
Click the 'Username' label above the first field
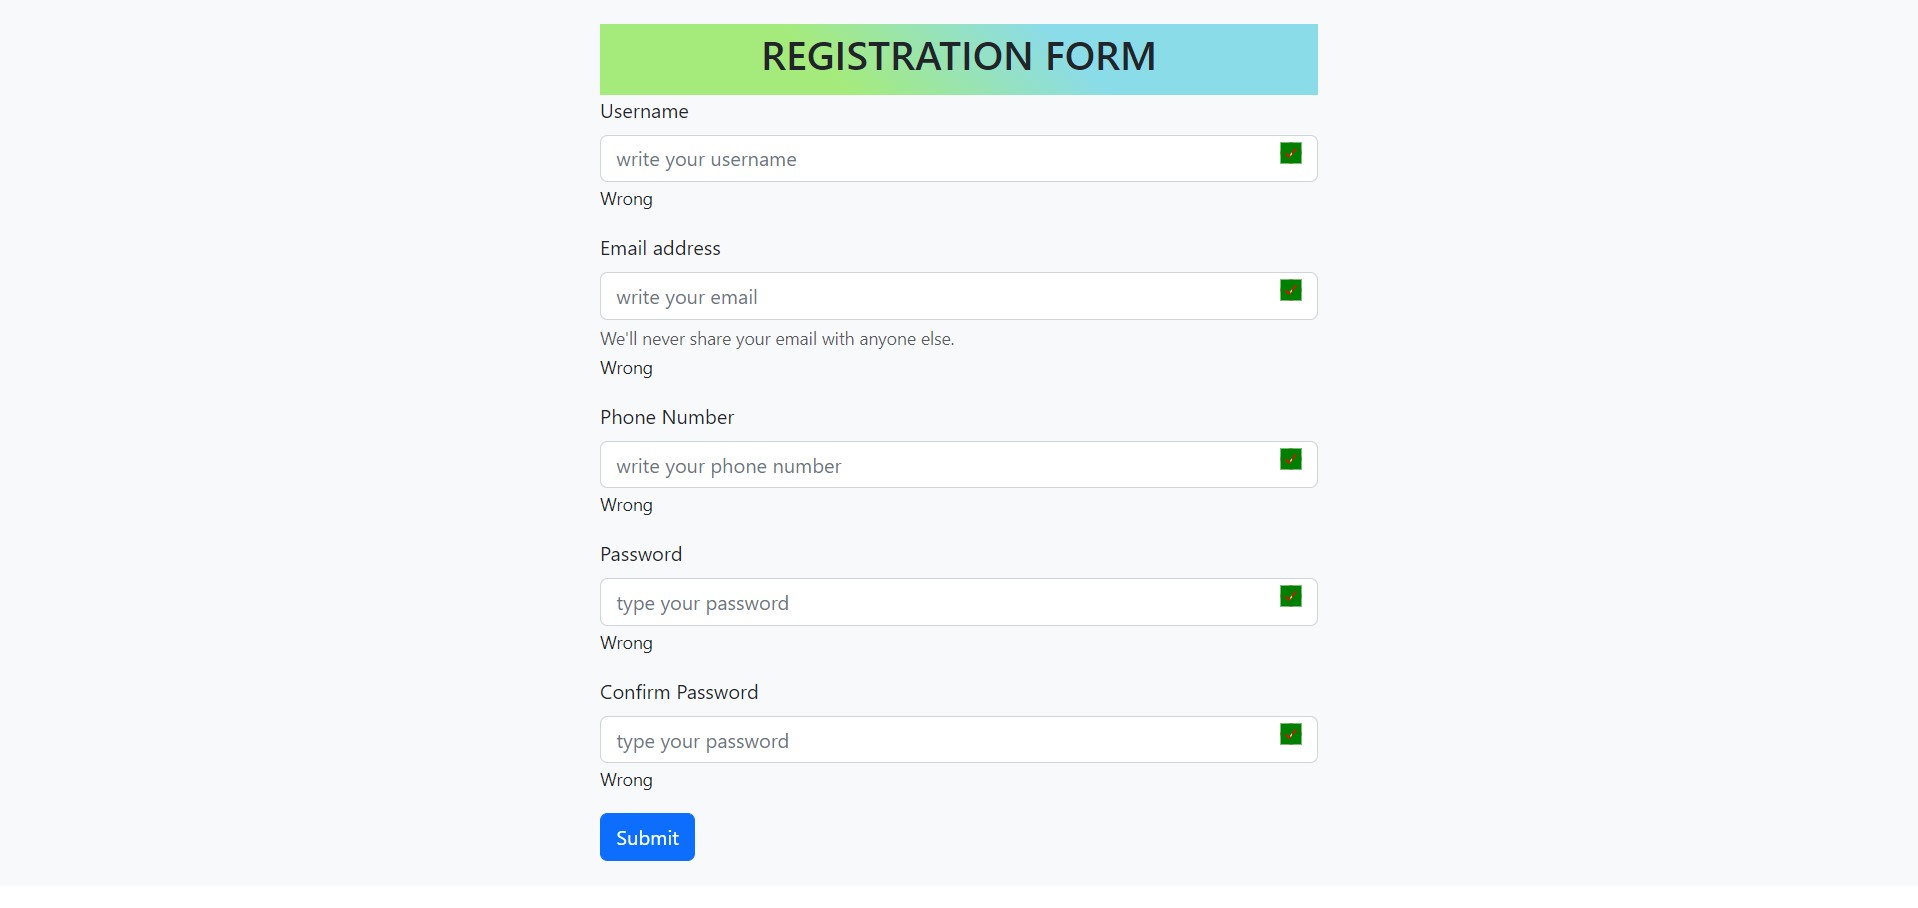tap(643, 111)
